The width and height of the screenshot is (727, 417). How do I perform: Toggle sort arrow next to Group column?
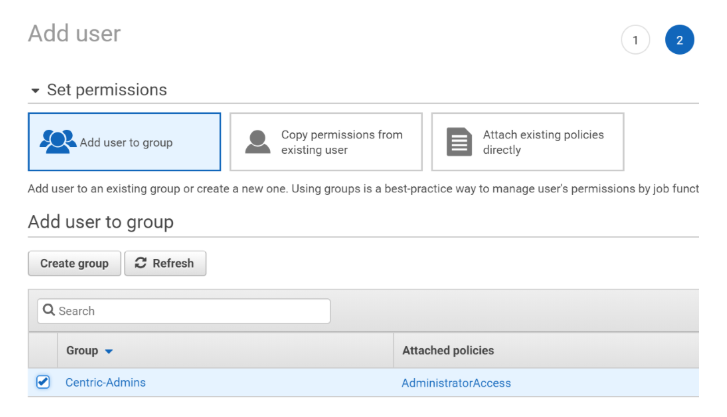(x=109, y=351)
